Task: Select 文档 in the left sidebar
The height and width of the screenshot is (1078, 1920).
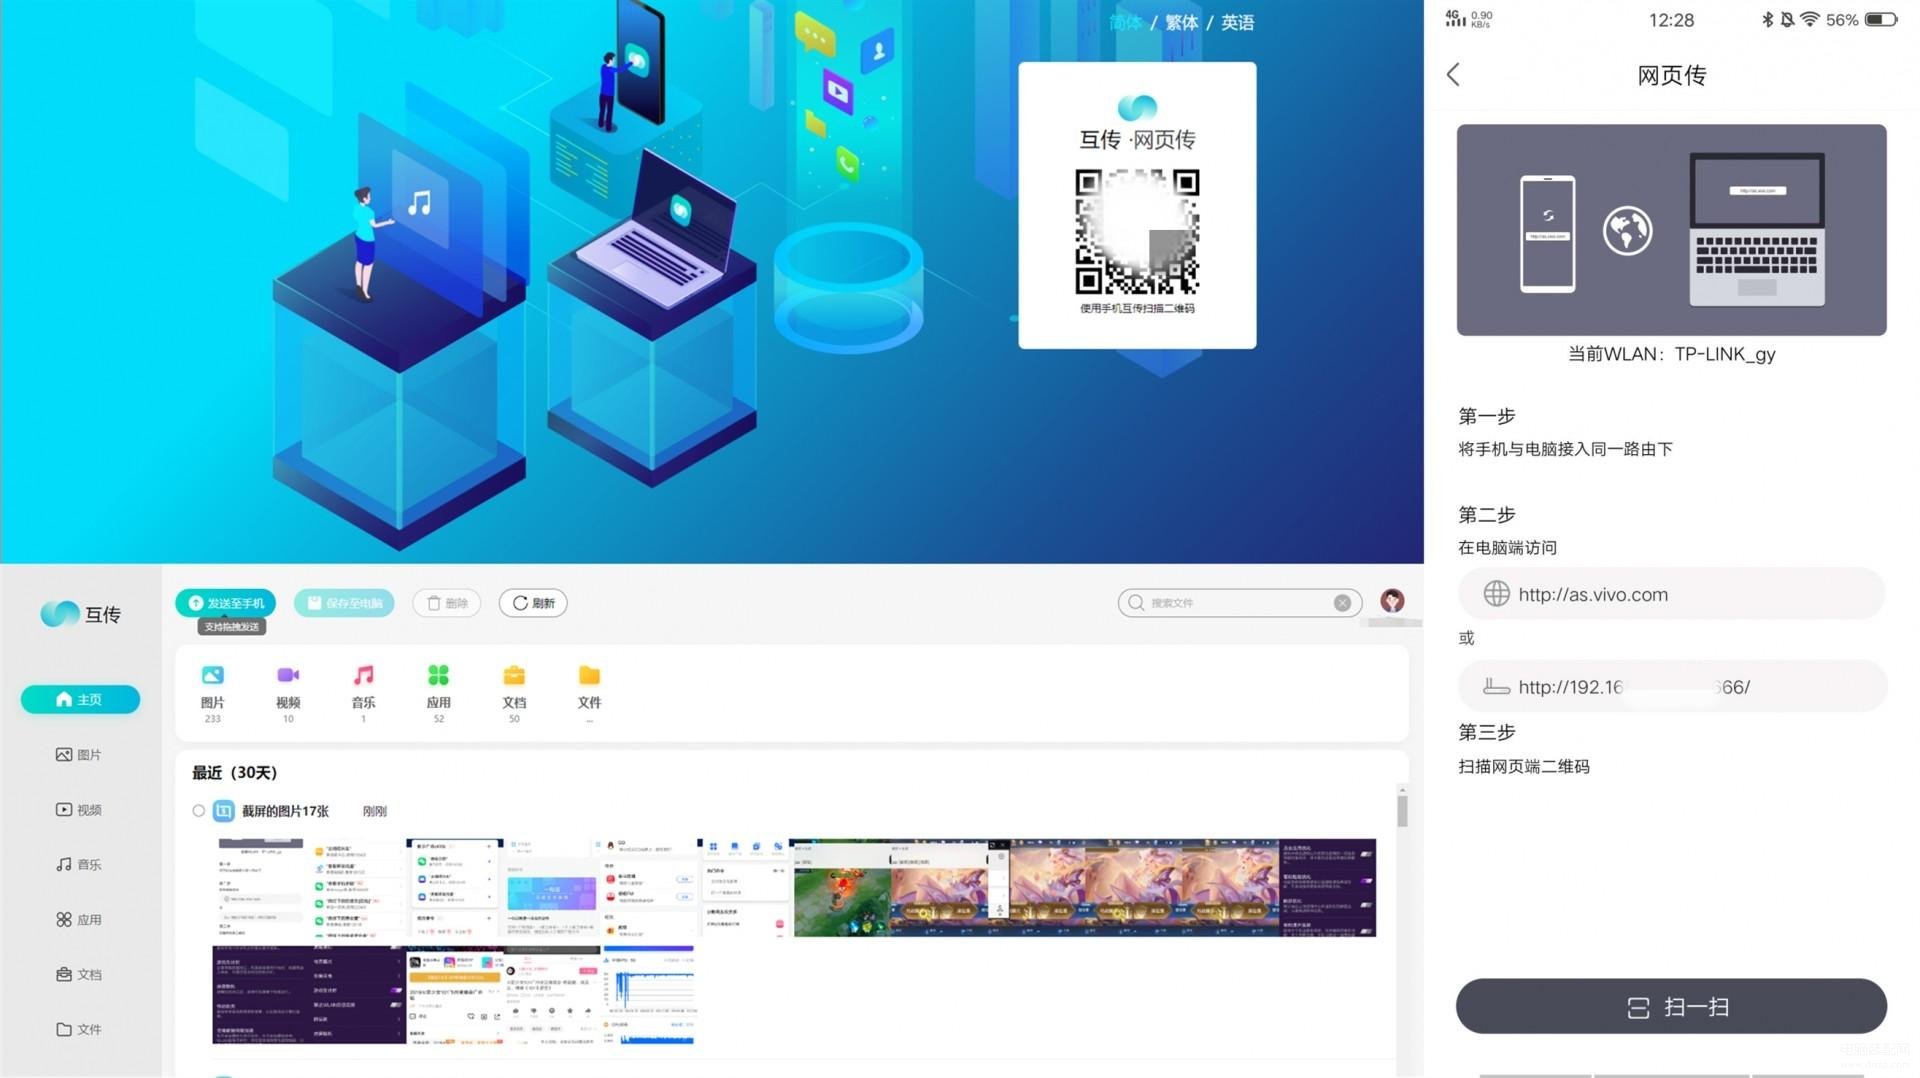Action: 79,974
